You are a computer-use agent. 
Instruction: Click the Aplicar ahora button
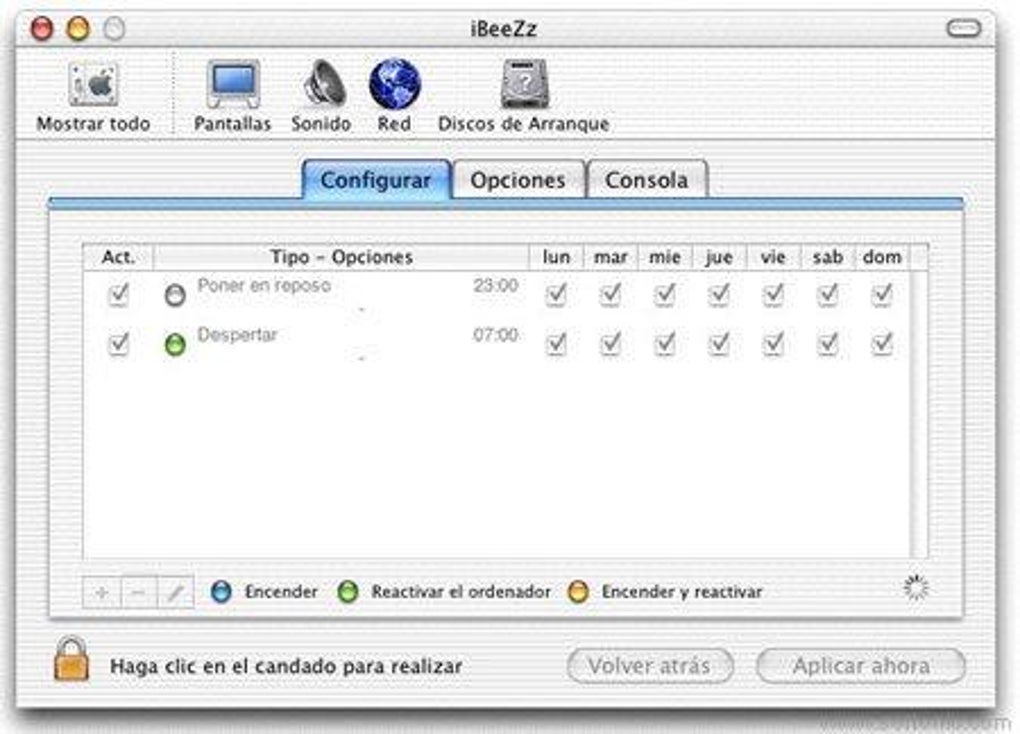coord(861,666)
